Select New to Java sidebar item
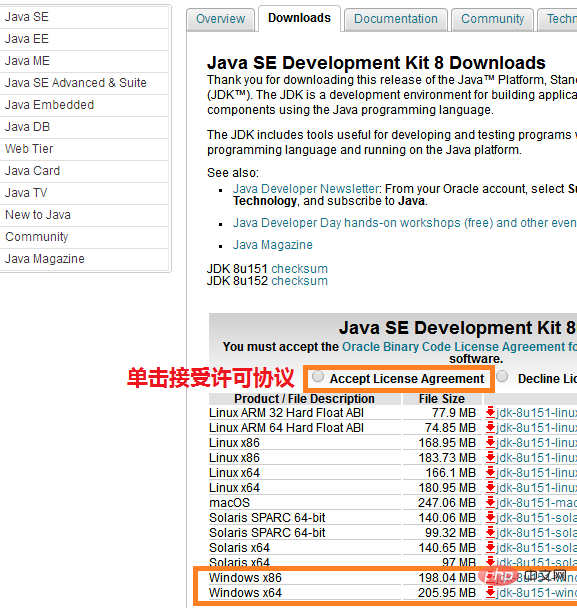 pyautogui.click(x=84, y=215)
